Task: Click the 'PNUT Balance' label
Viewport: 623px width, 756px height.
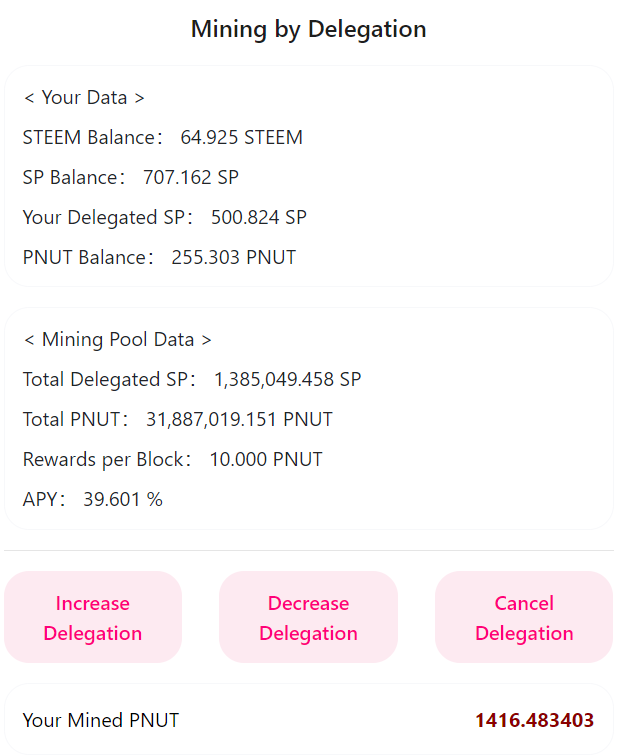Action: coord(86,258)
